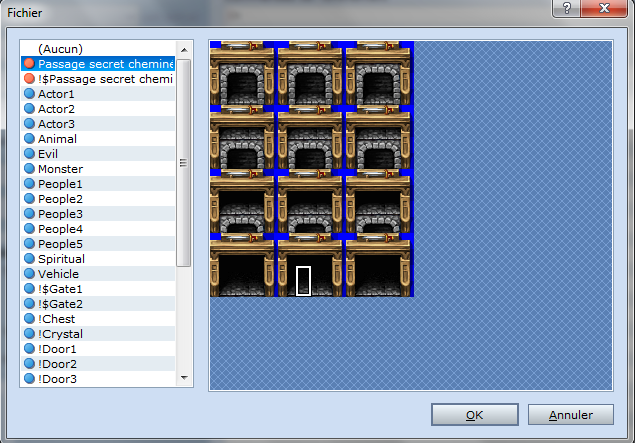The height and width of the screenshot is (443, 635).
Task: Select the !Door3 file
Action: (x=98, y=379)
